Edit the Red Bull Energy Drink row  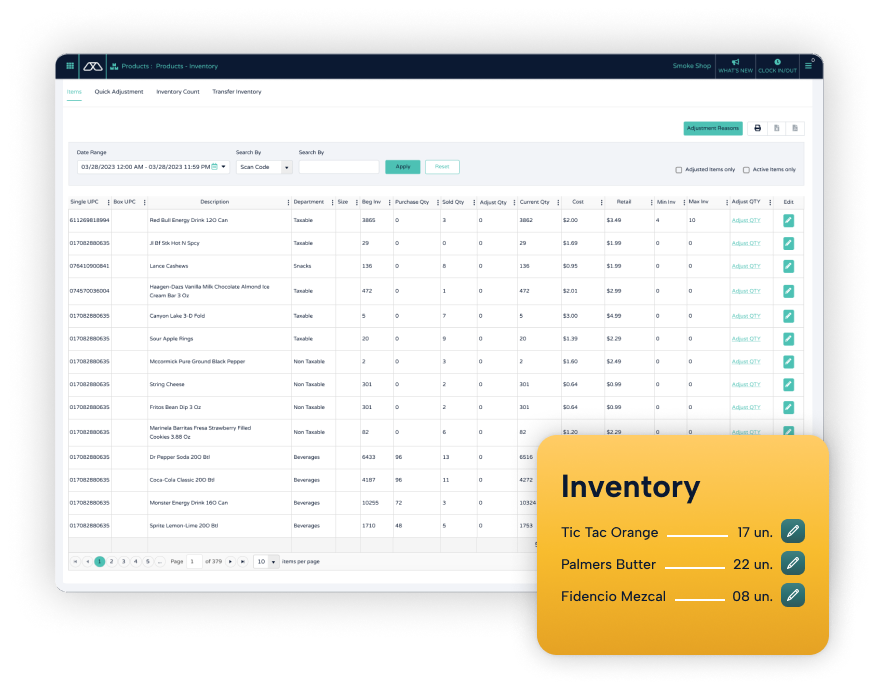click(x=788, y=220)
